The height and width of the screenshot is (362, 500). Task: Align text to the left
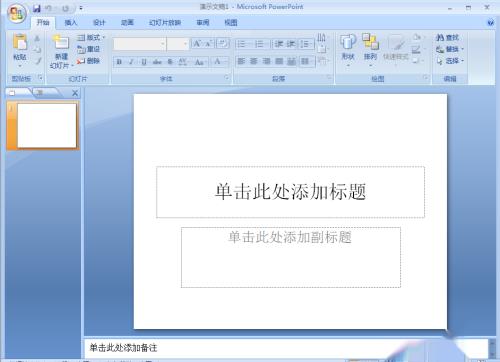241,61
